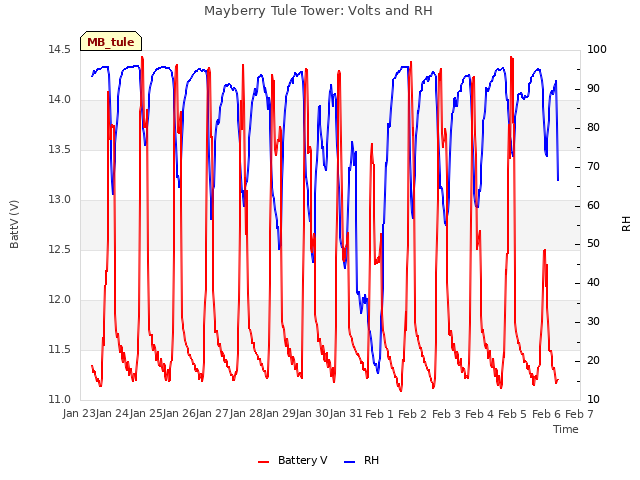Click the RH right axis title
The image size is (640, 480).
(626, 224)
